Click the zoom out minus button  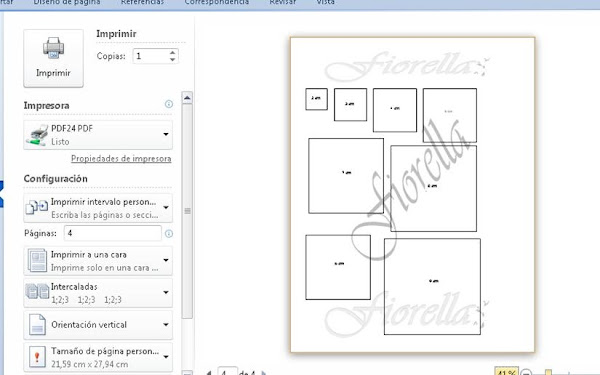(x=527, y=372)
